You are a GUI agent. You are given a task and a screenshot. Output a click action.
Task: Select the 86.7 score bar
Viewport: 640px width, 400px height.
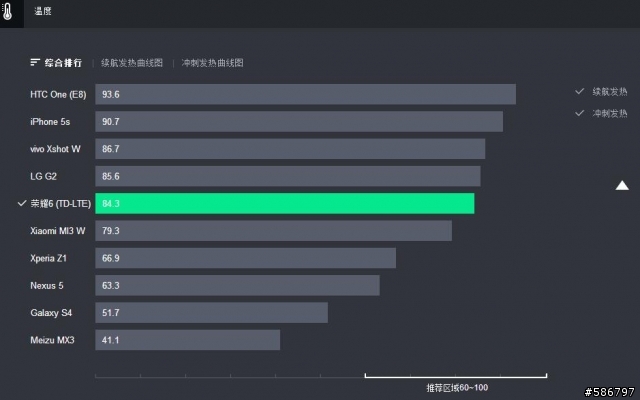click(x=290, y=149)
